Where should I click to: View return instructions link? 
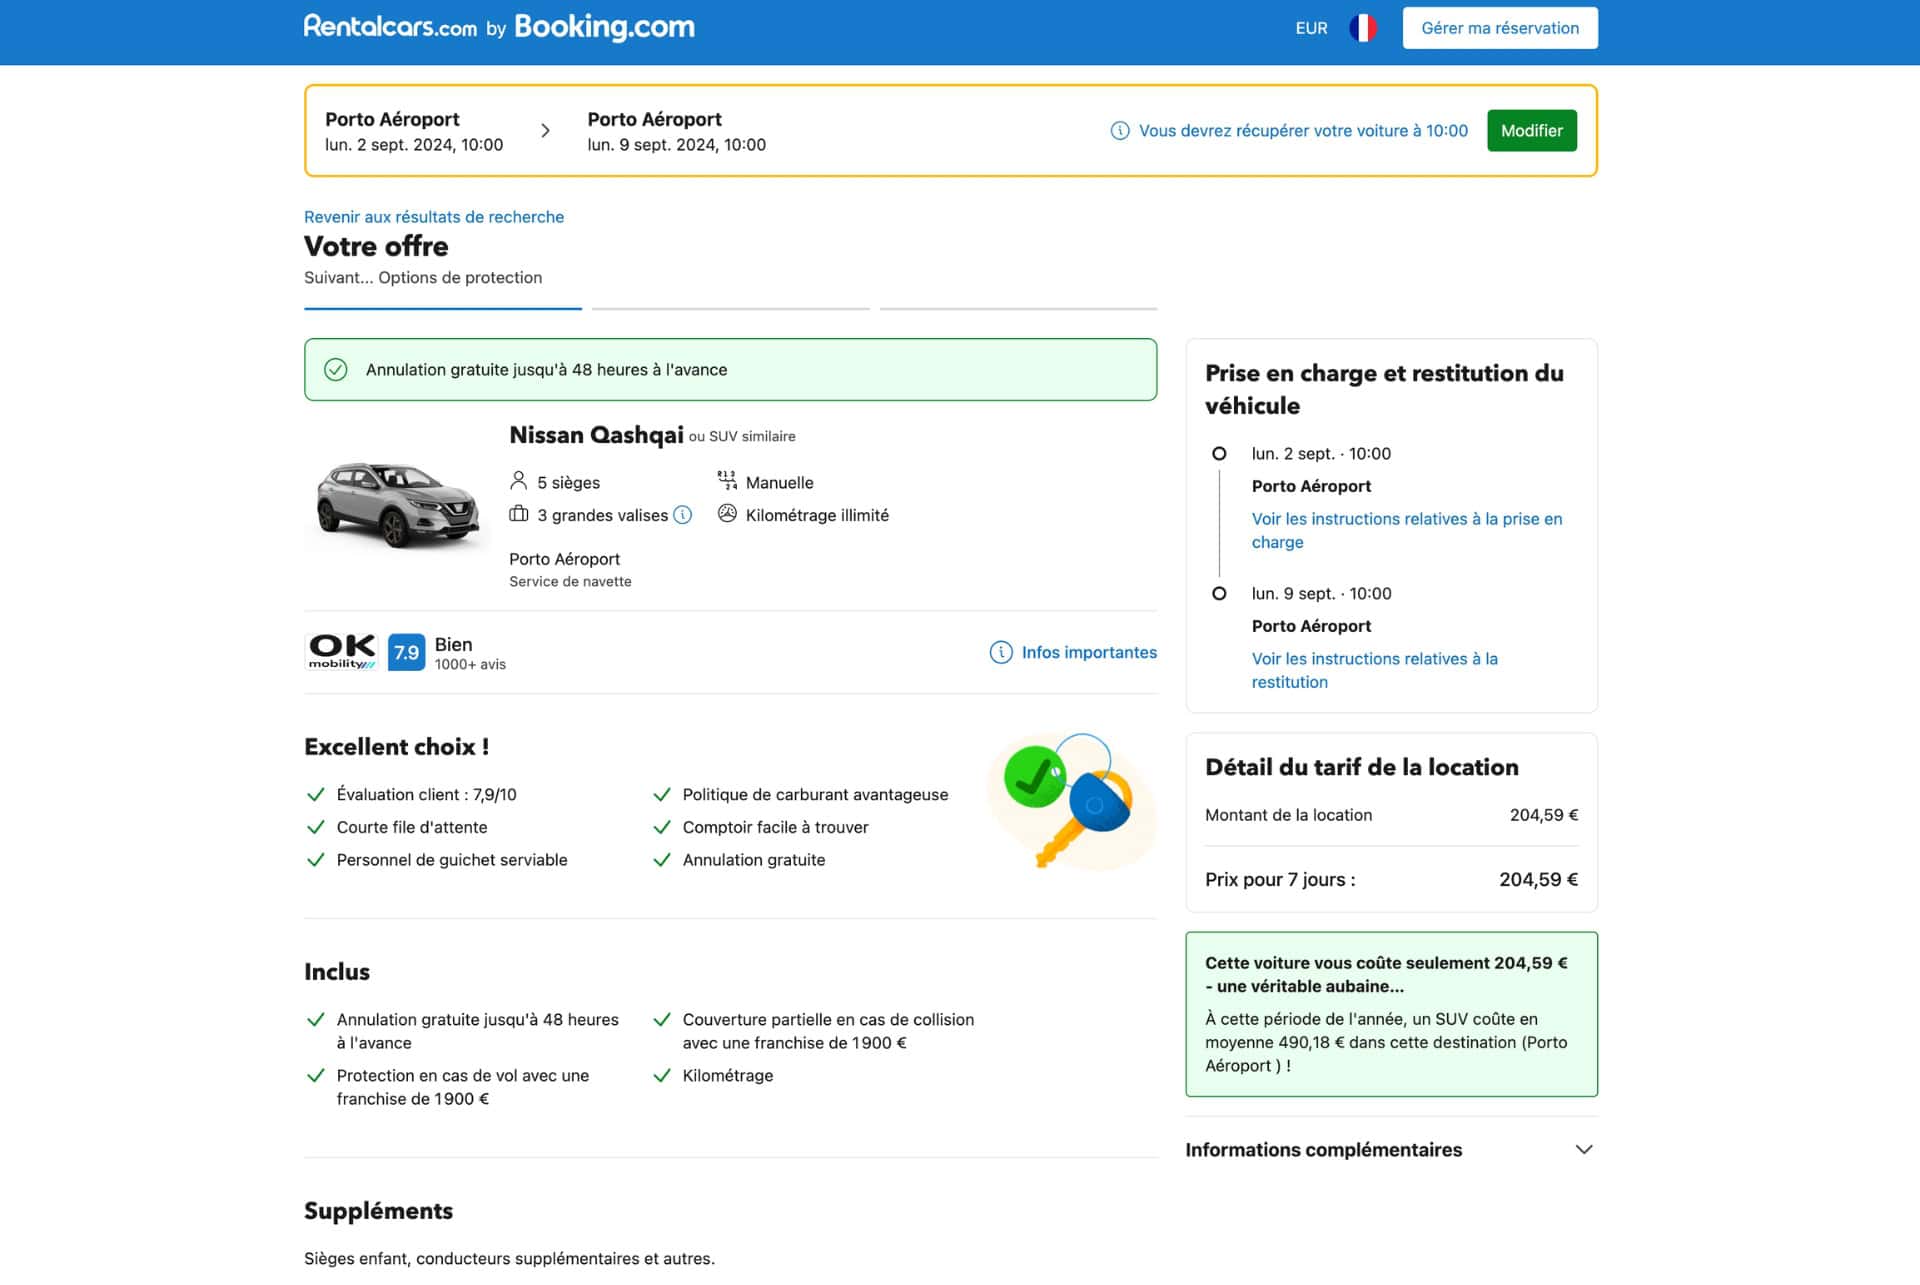1374,671
